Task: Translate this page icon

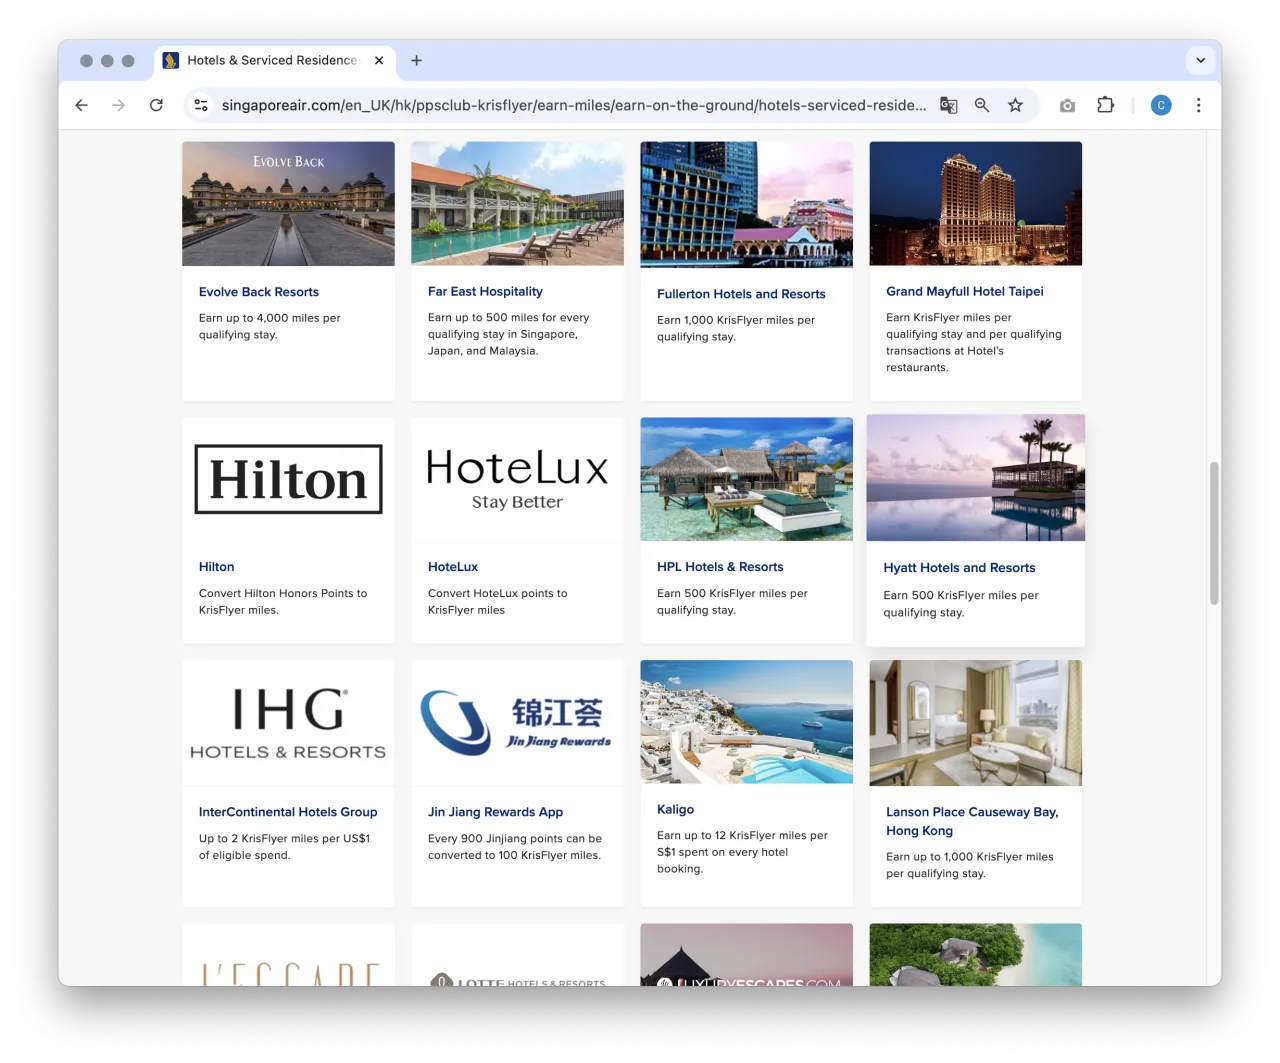Action: [948, 105]
